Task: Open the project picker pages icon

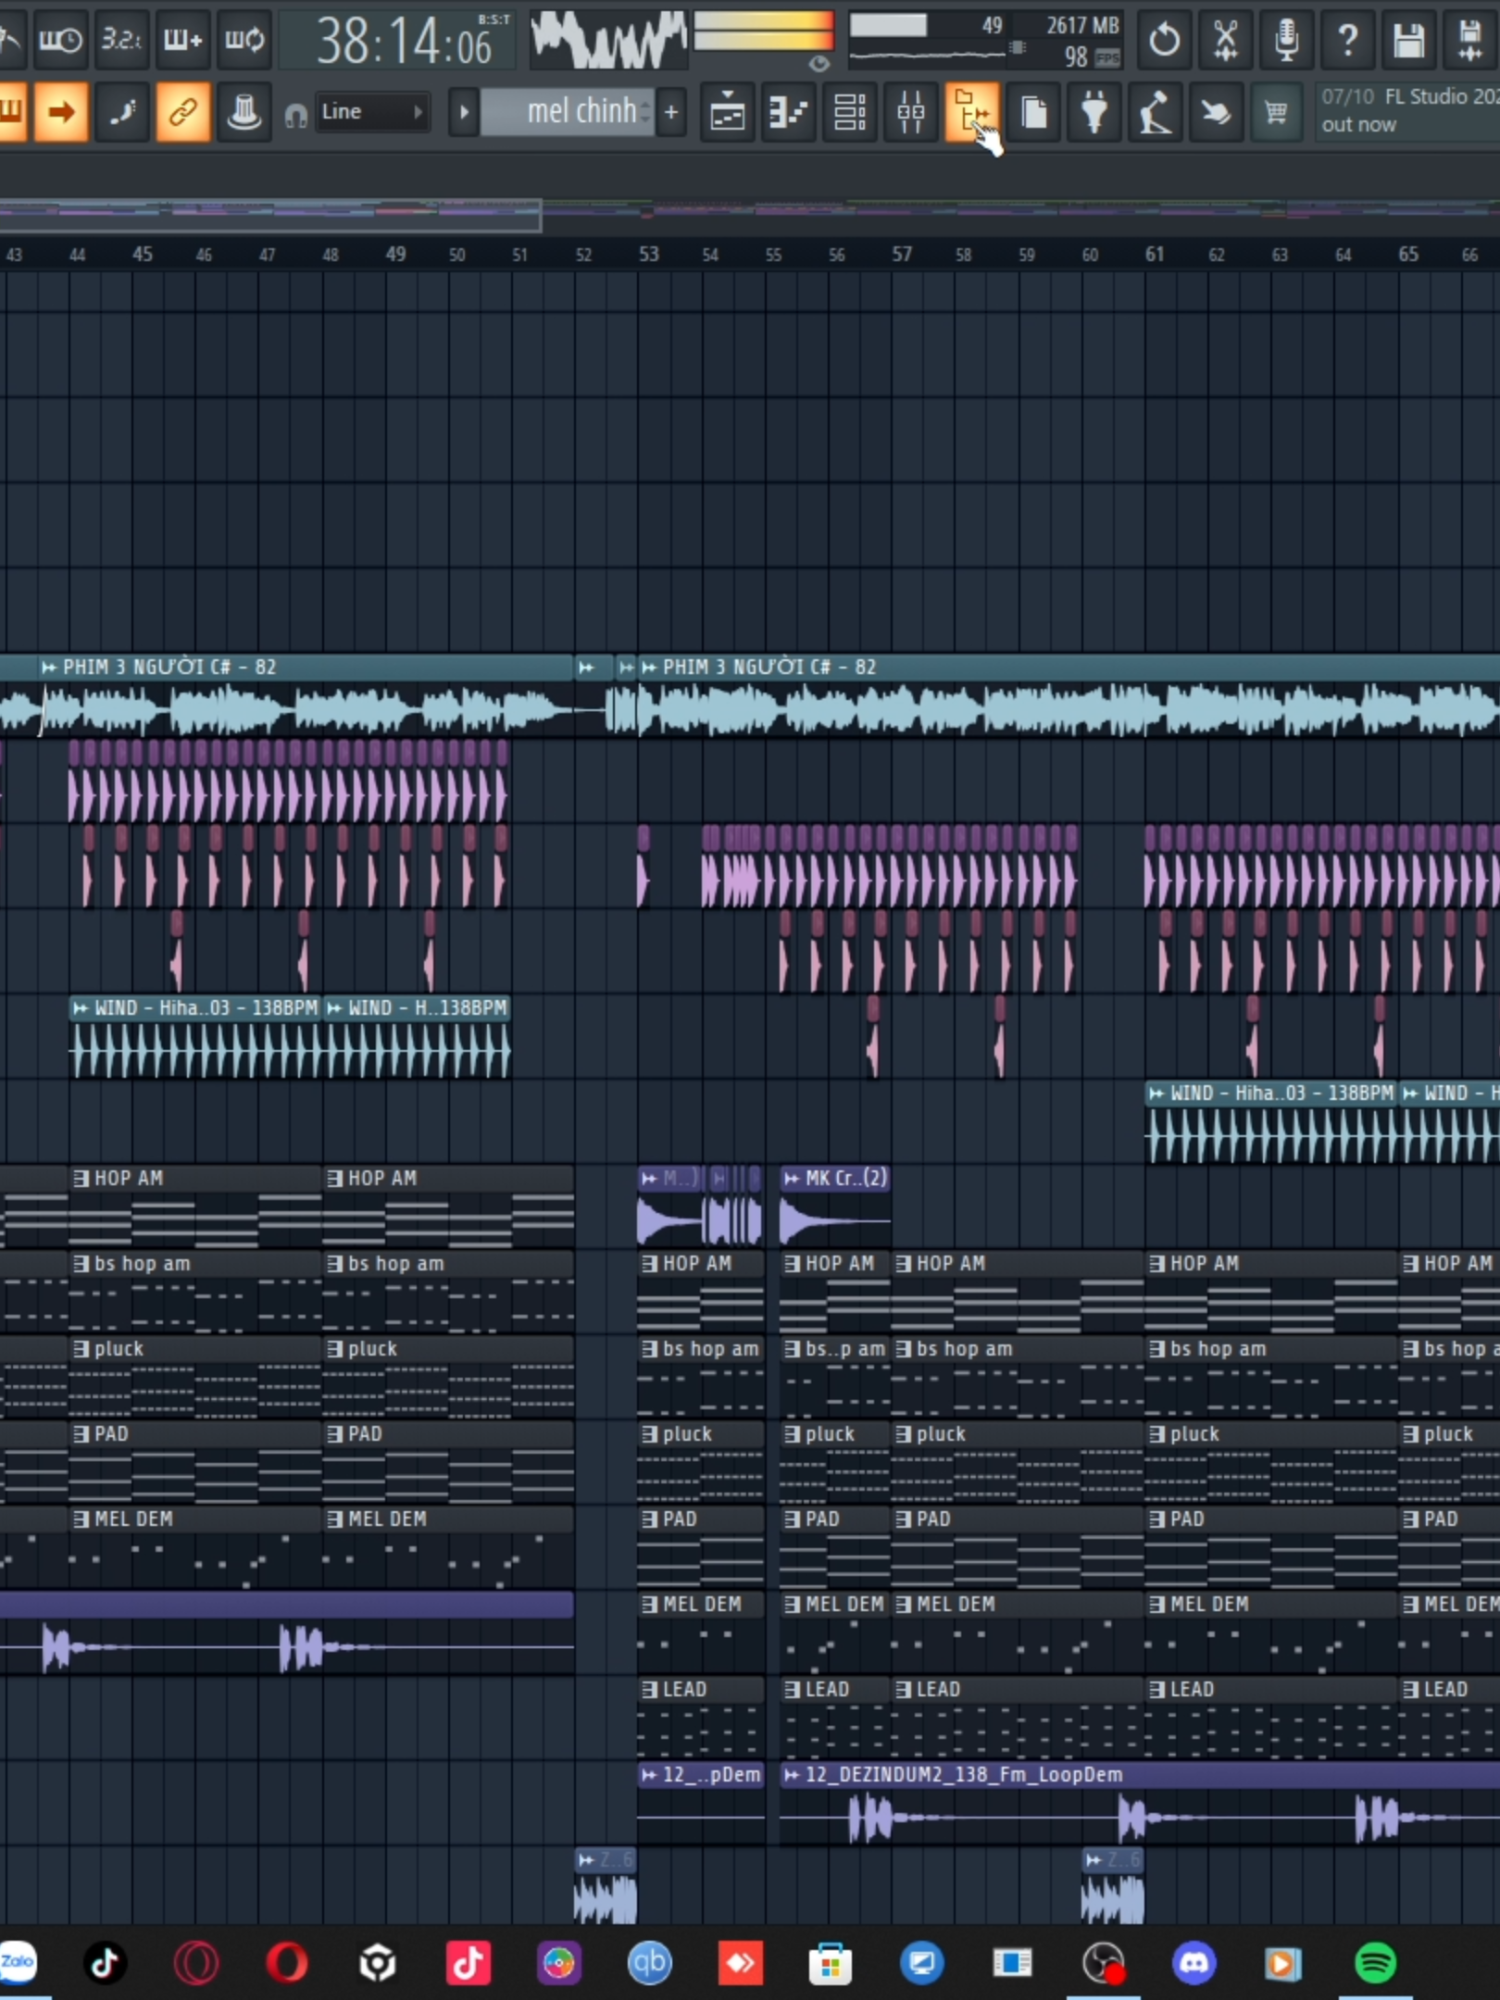Action: tap(1034, 113)
